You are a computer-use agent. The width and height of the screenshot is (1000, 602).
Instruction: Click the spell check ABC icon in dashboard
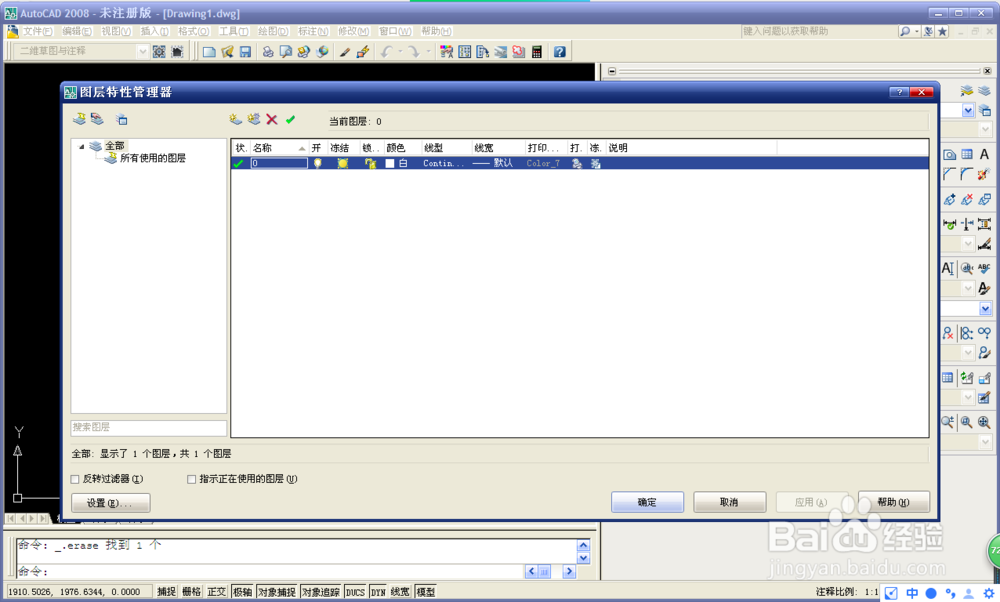pos(984,268)
